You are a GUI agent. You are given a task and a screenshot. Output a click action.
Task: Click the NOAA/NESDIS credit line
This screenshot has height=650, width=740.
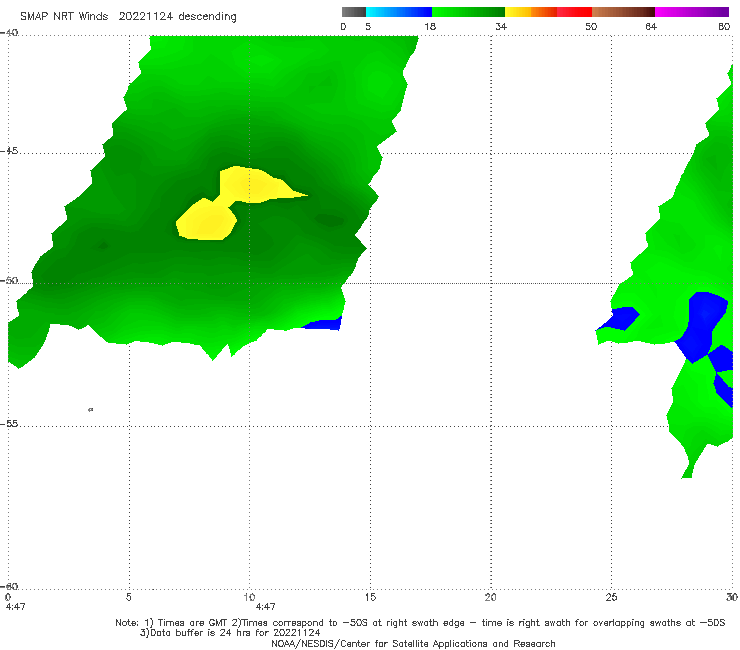(x=413, y=643)
